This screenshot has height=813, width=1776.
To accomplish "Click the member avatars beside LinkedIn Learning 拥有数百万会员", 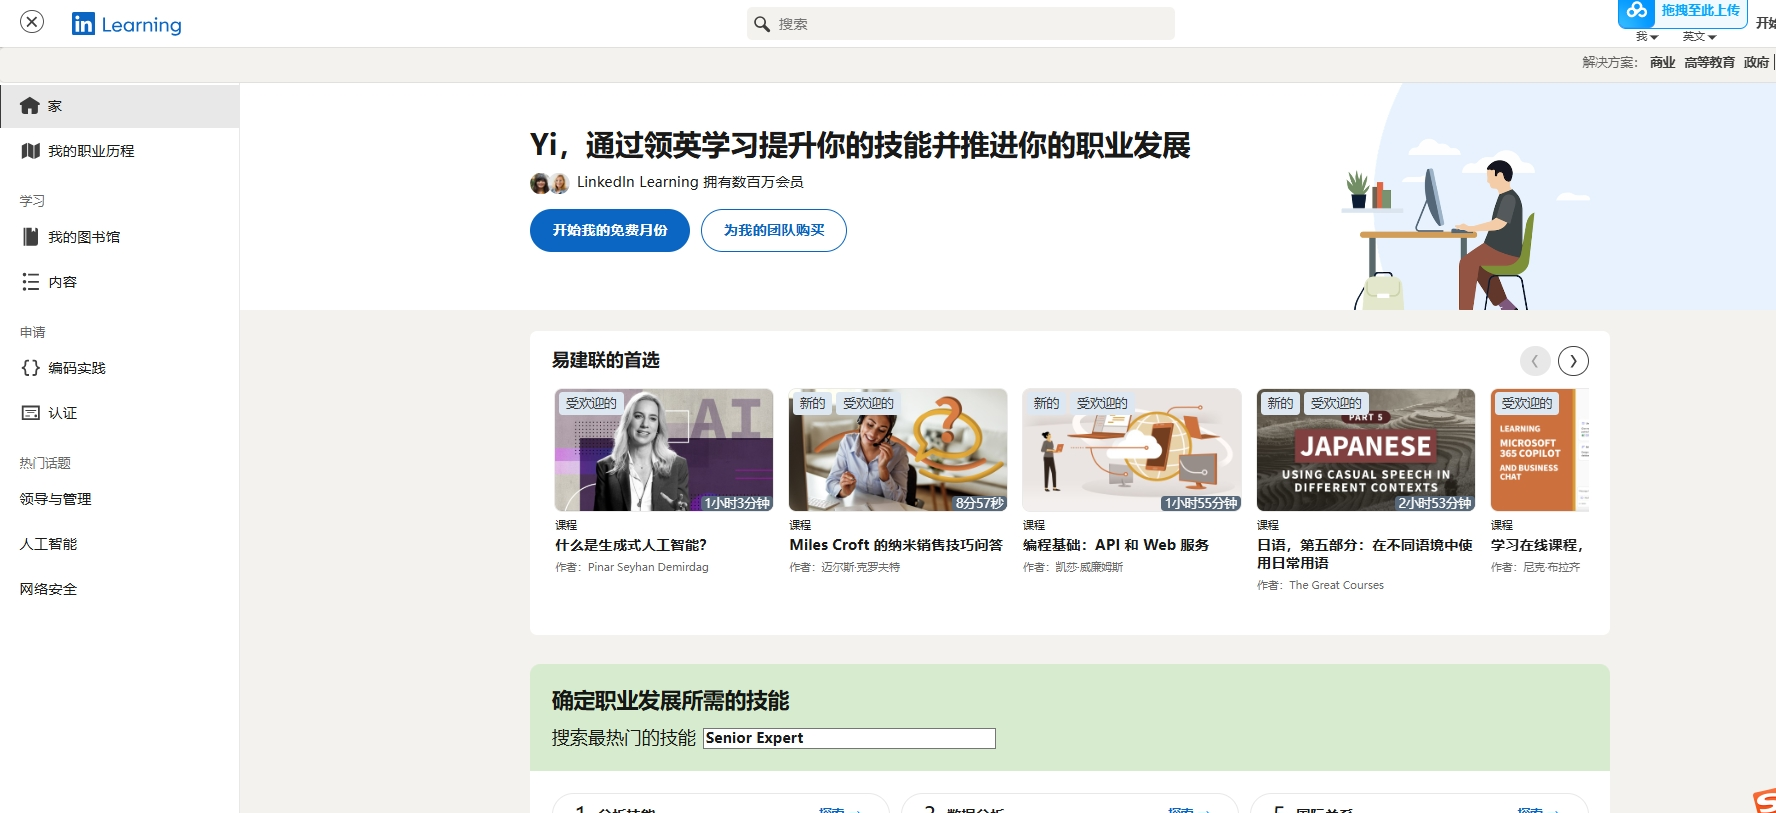I will click(549, 183).
